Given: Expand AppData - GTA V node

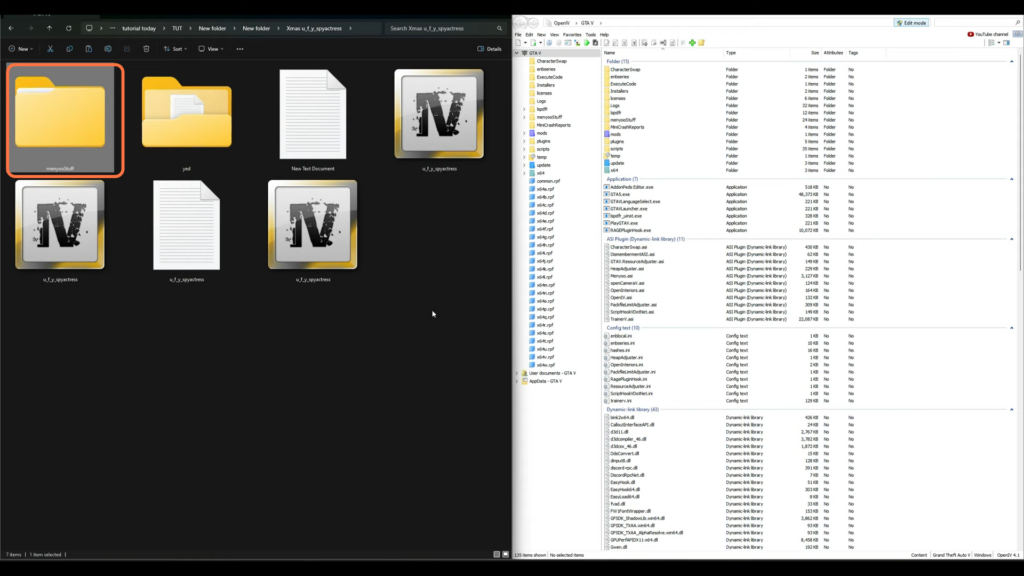Looking at the screenshot, I should click(517, 381).
